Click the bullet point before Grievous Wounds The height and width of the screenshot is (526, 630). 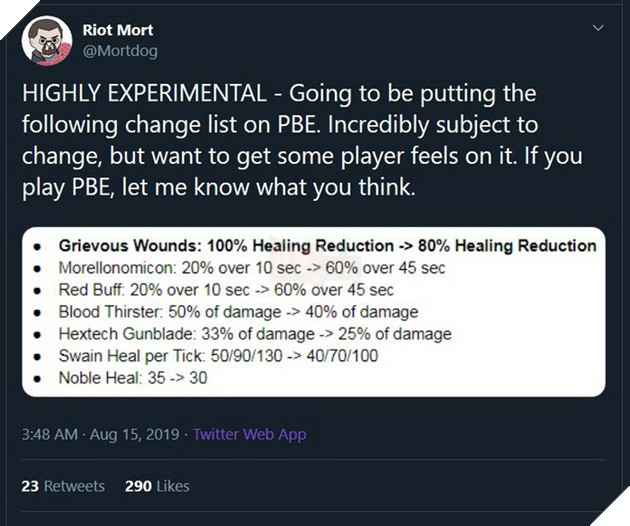[37, 246]
